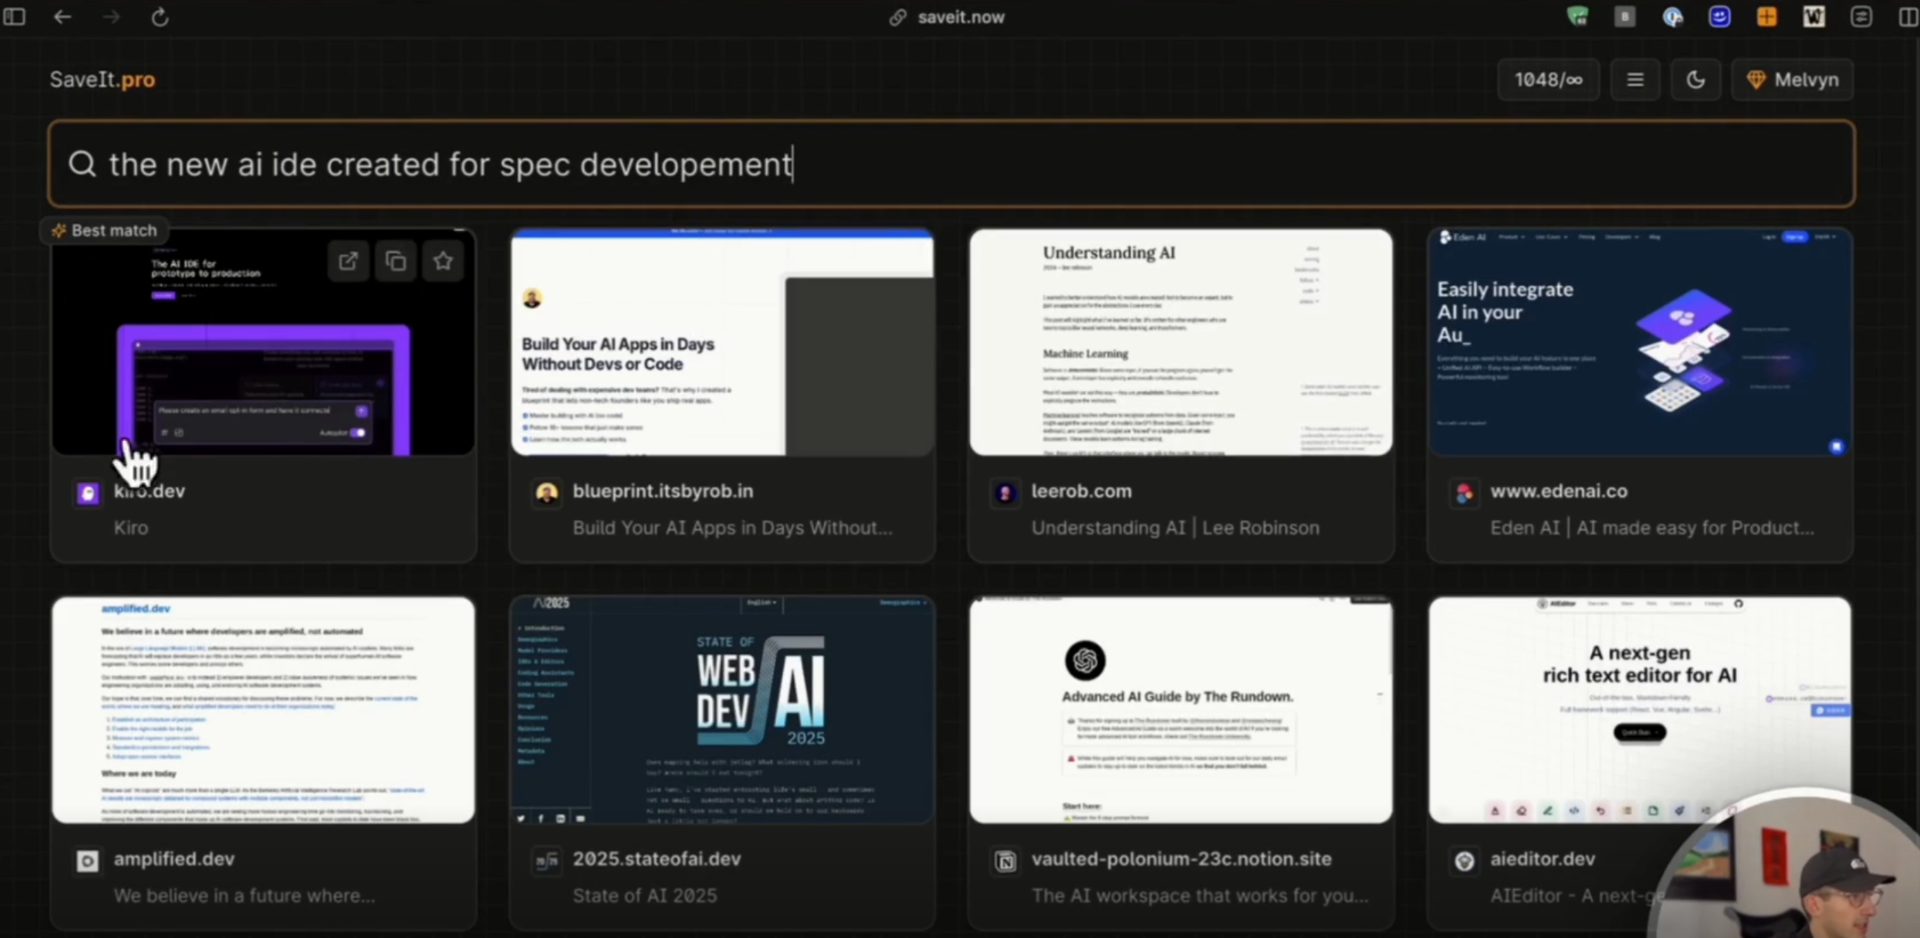Image resolution: width=1920 pixels, height=938 pixels.
Task: Open the 2025.stateofai.dev bookmark
Action: click(x=721, y=710)
